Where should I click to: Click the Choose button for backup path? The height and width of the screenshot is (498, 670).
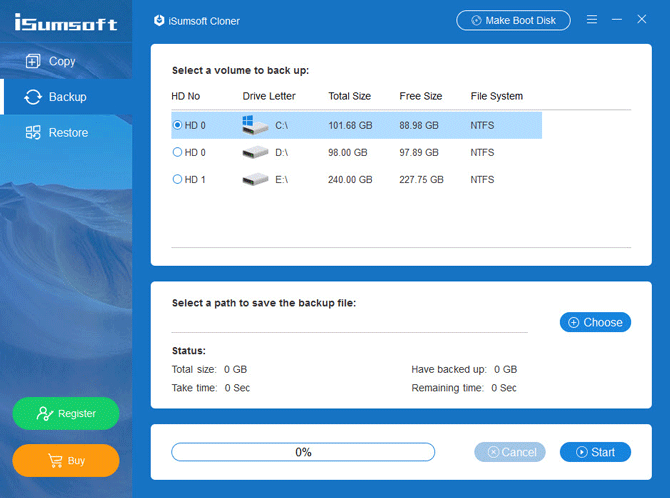[x=595, y=322]
